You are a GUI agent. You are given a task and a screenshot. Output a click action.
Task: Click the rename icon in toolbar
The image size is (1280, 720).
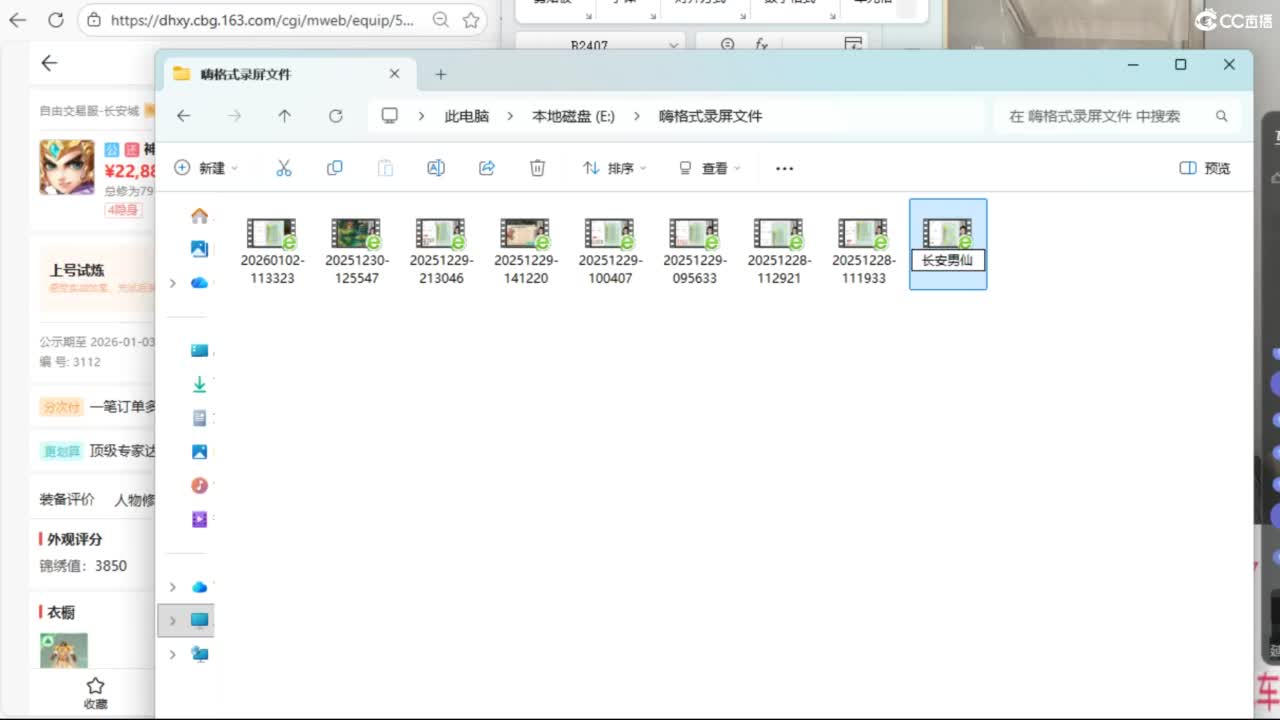(436, 168)
